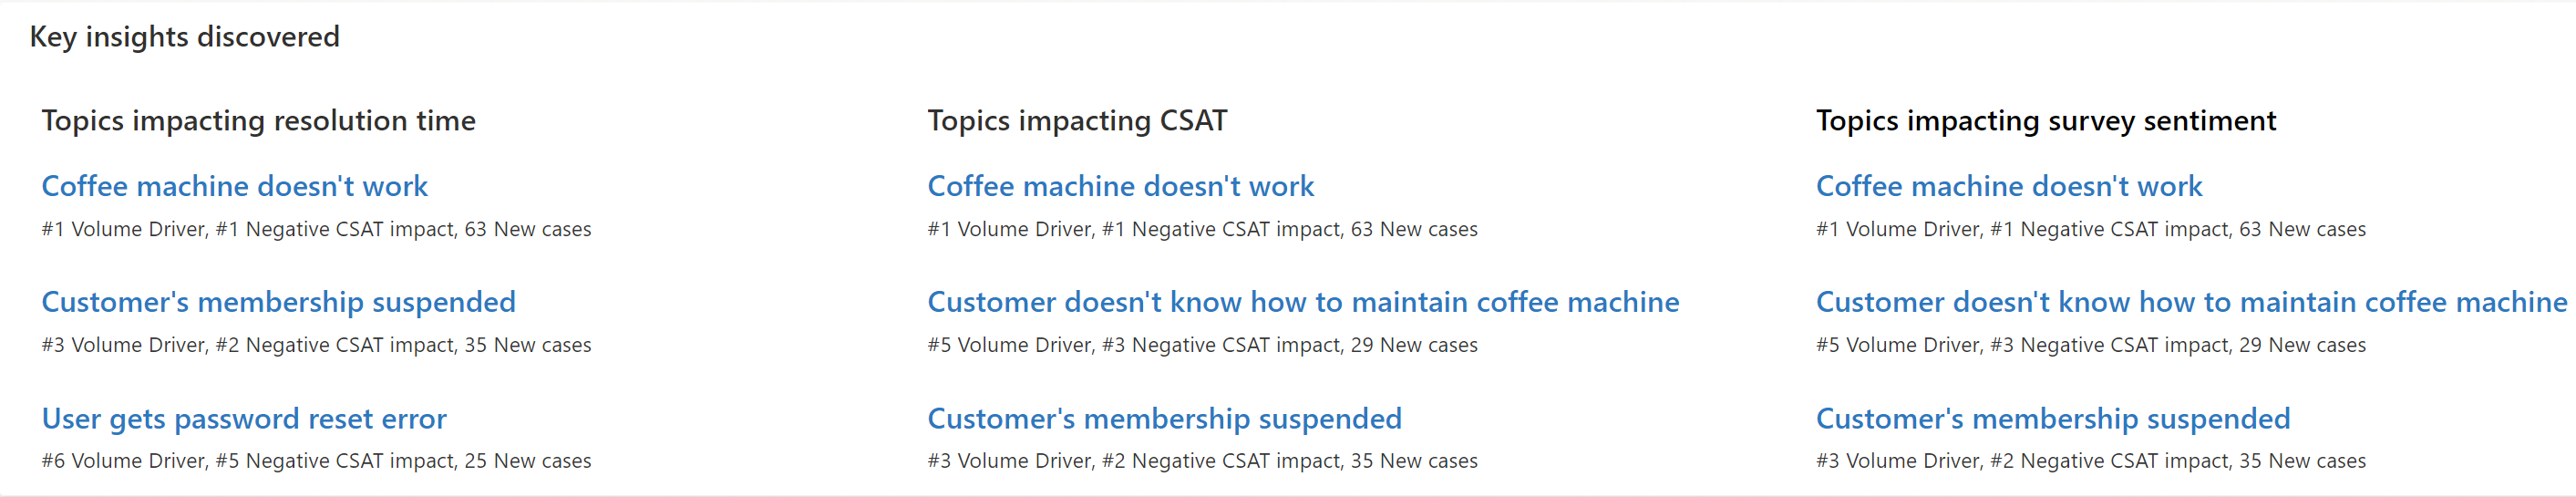Click '#5 Volume Driver, 29 New cases' under CSAT

1202,345
